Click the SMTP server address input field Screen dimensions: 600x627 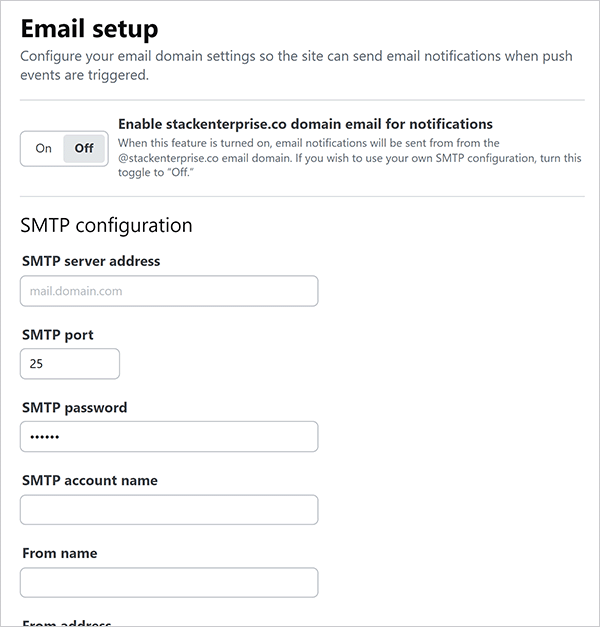pos(169,291)
